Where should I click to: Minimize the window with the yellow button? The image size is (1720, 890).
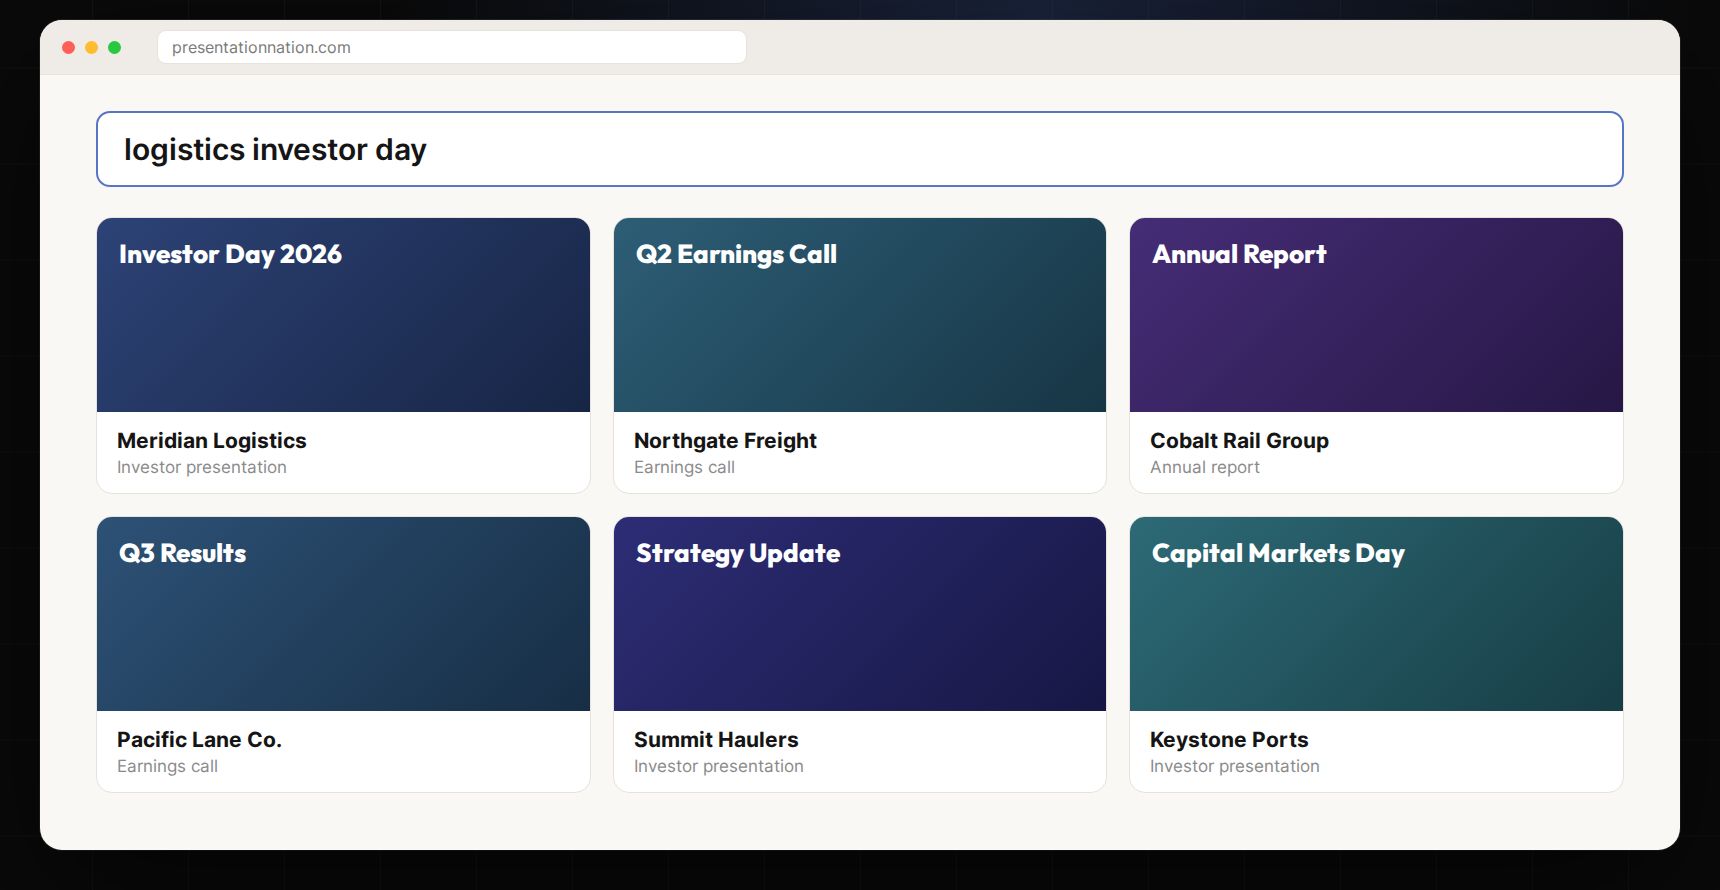[91, 47]
